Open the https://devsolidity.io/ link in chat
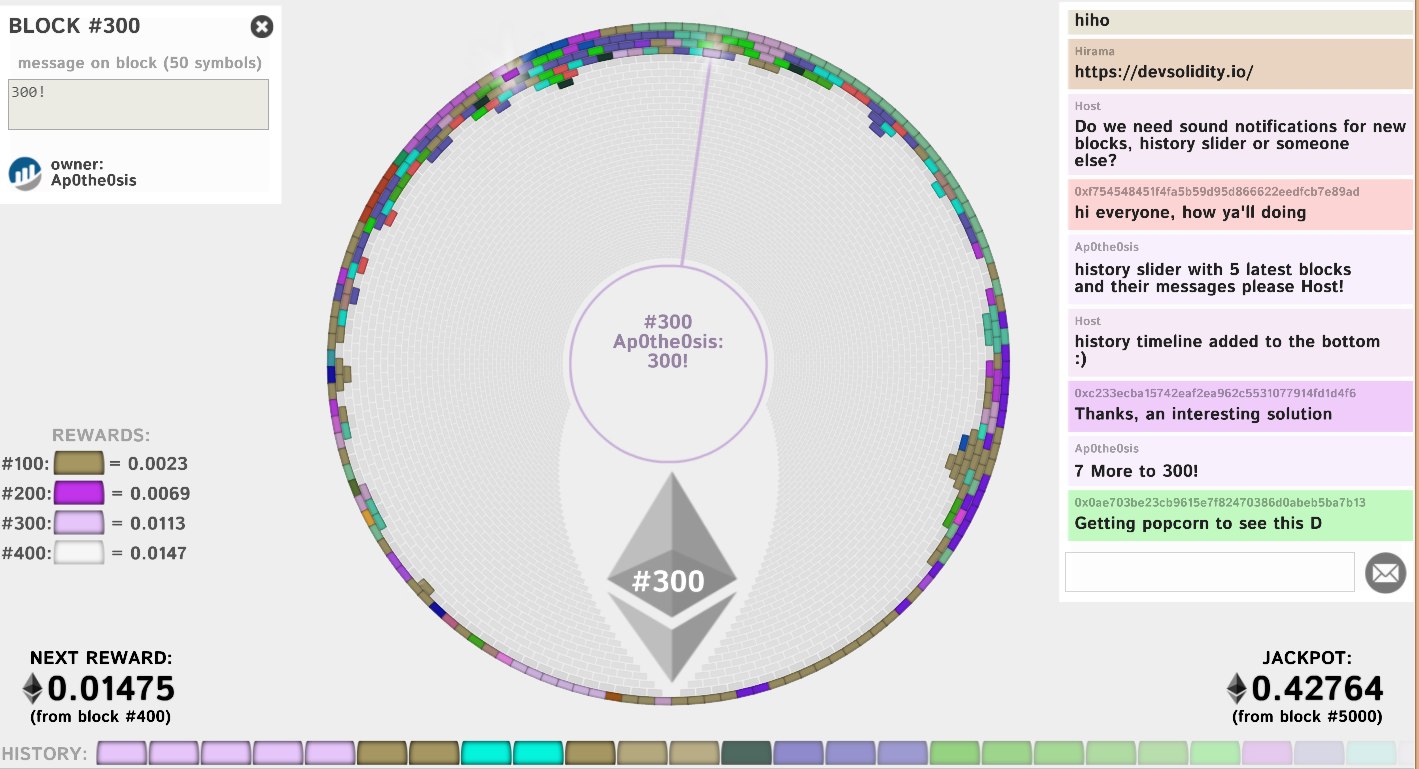The image size is (1419, 769). tap(1164, 72)
